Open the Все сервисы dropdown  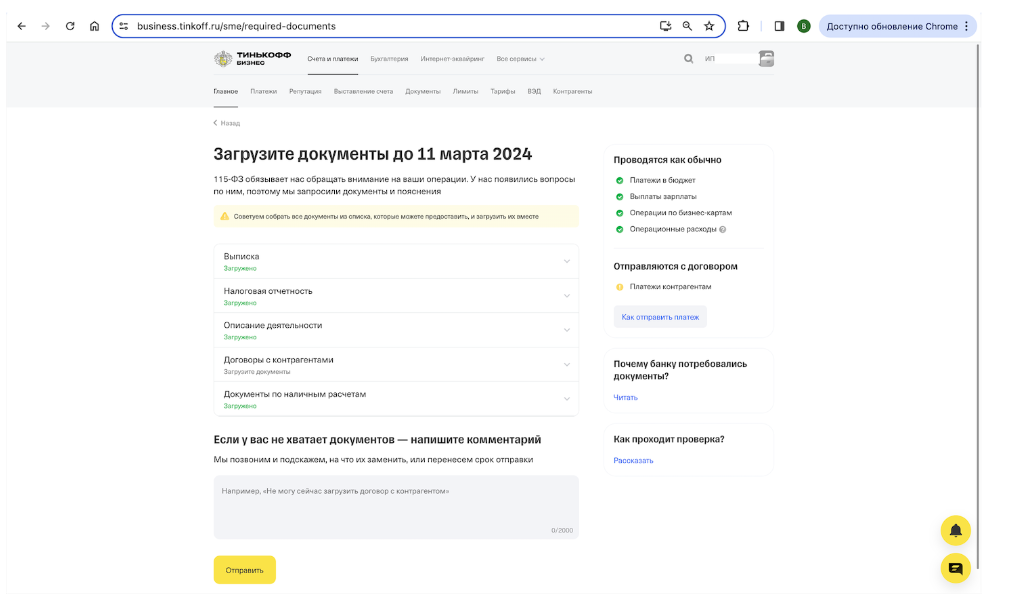pos(520,59)
